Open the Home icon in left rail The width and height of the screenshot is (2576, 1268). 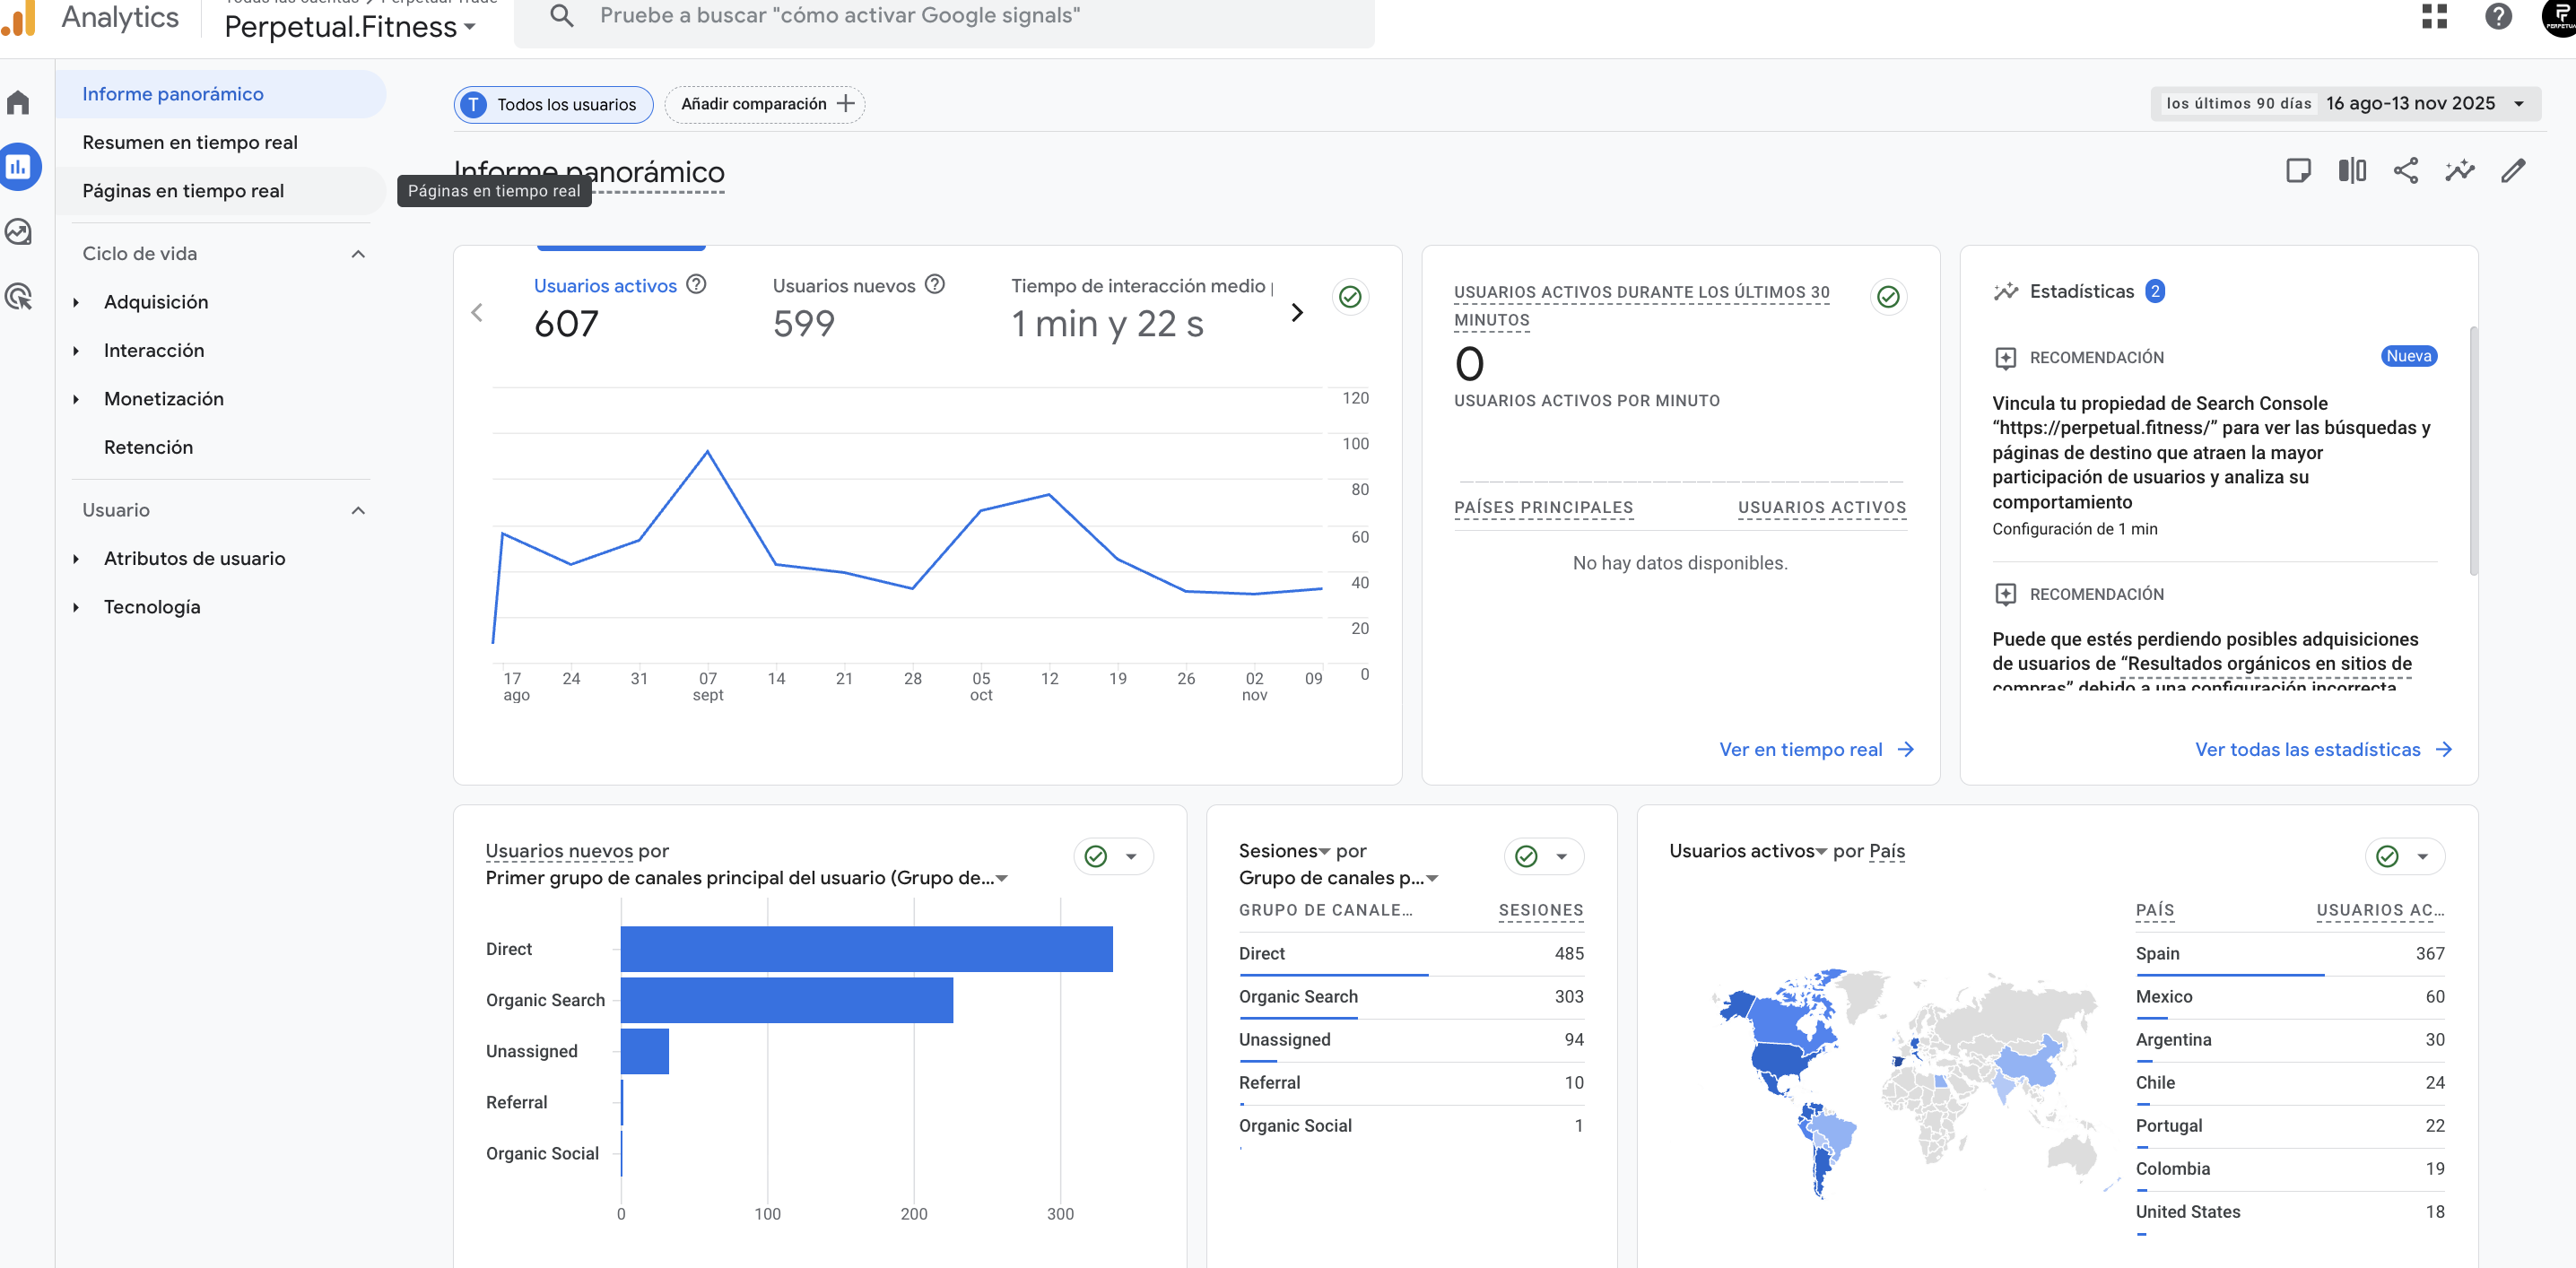[18, 102]
